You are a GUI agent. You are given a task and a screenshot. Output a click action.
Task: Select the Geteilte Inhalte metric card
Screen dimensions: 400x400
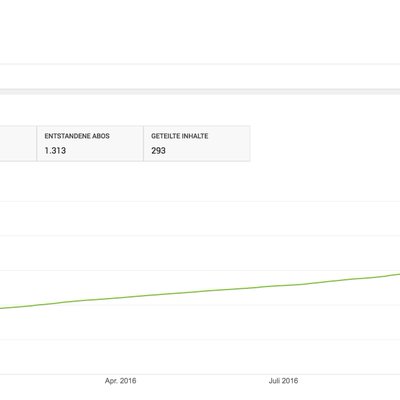(197, 143)
